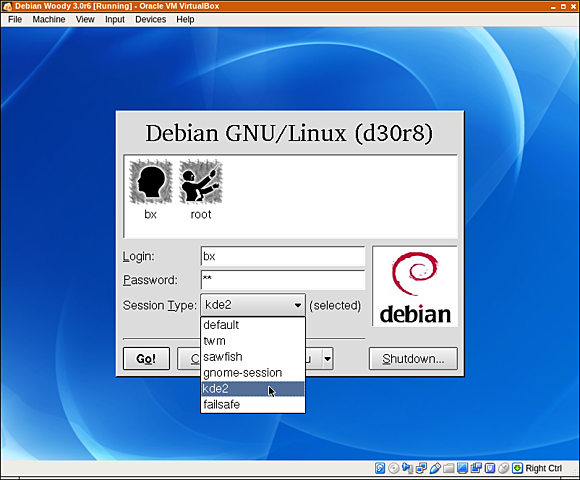Click into the Login field

click(x=283, y=256)
